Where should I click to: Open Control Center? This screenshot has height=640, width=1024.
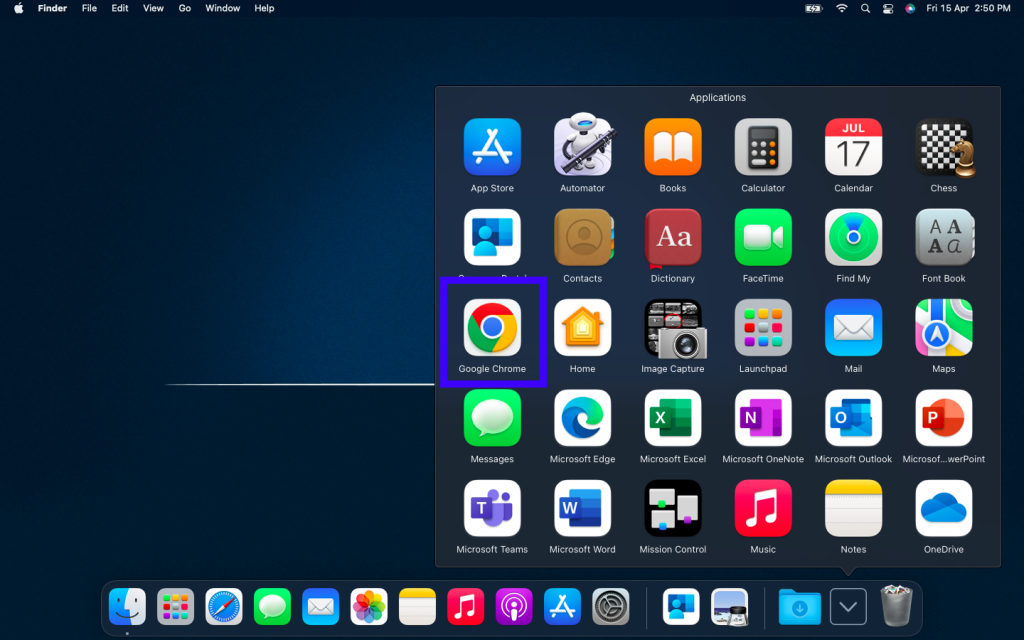coord(888,8)
